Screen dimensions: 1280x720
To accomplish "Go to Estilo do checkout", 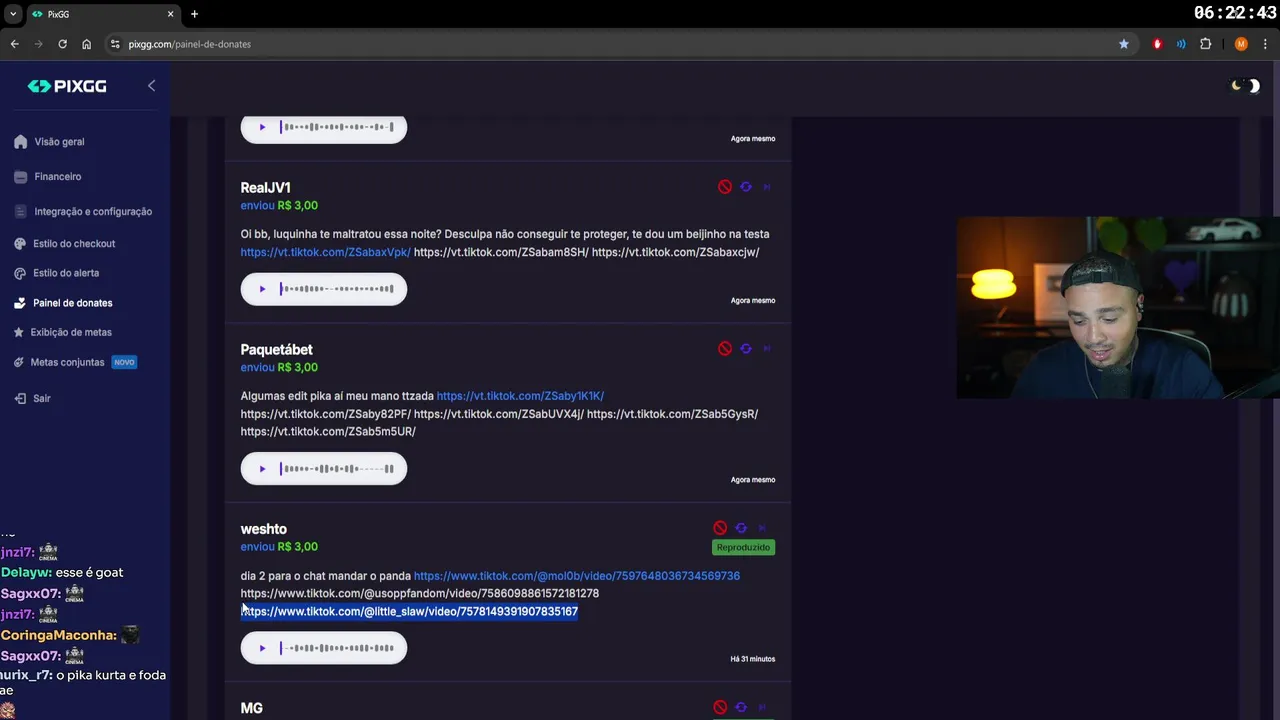I will pos(74,244).
